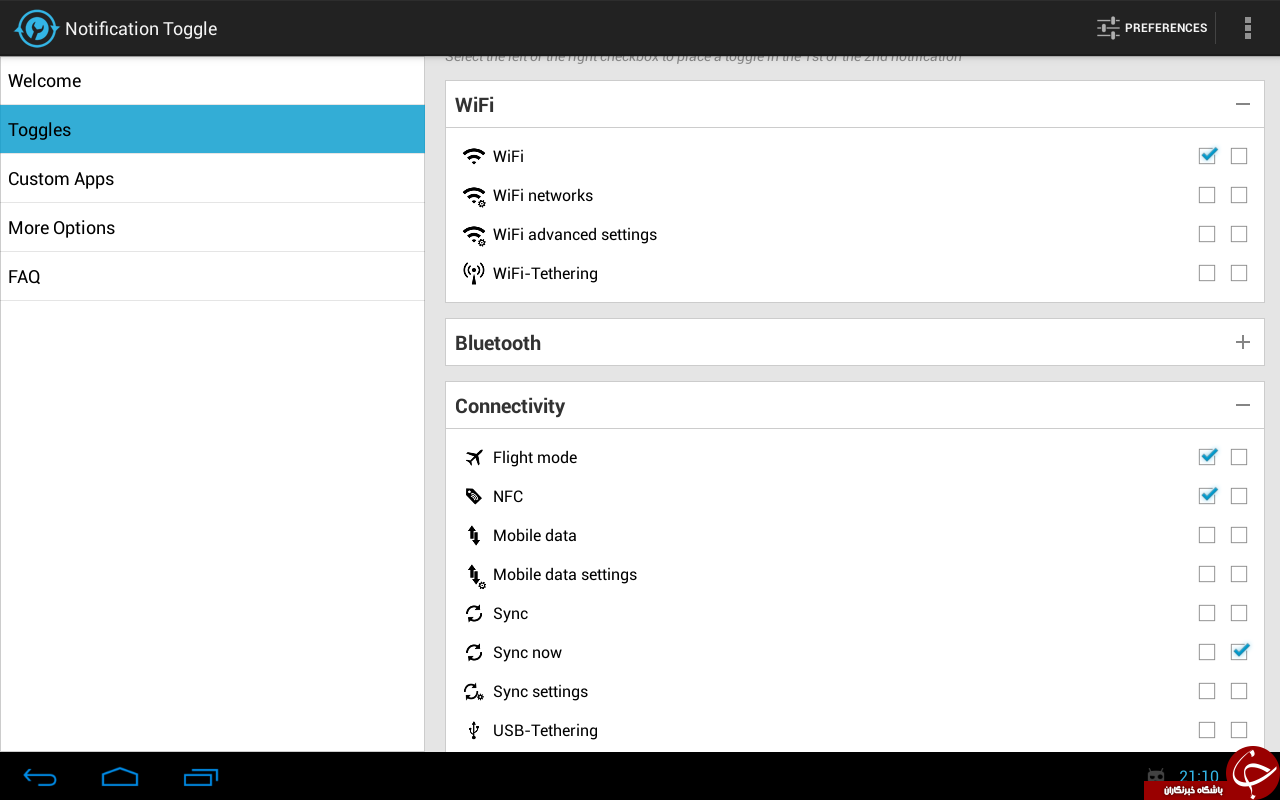Click the Bluetooth section header title
The image size is (1280, 800).
coord(498,343)
